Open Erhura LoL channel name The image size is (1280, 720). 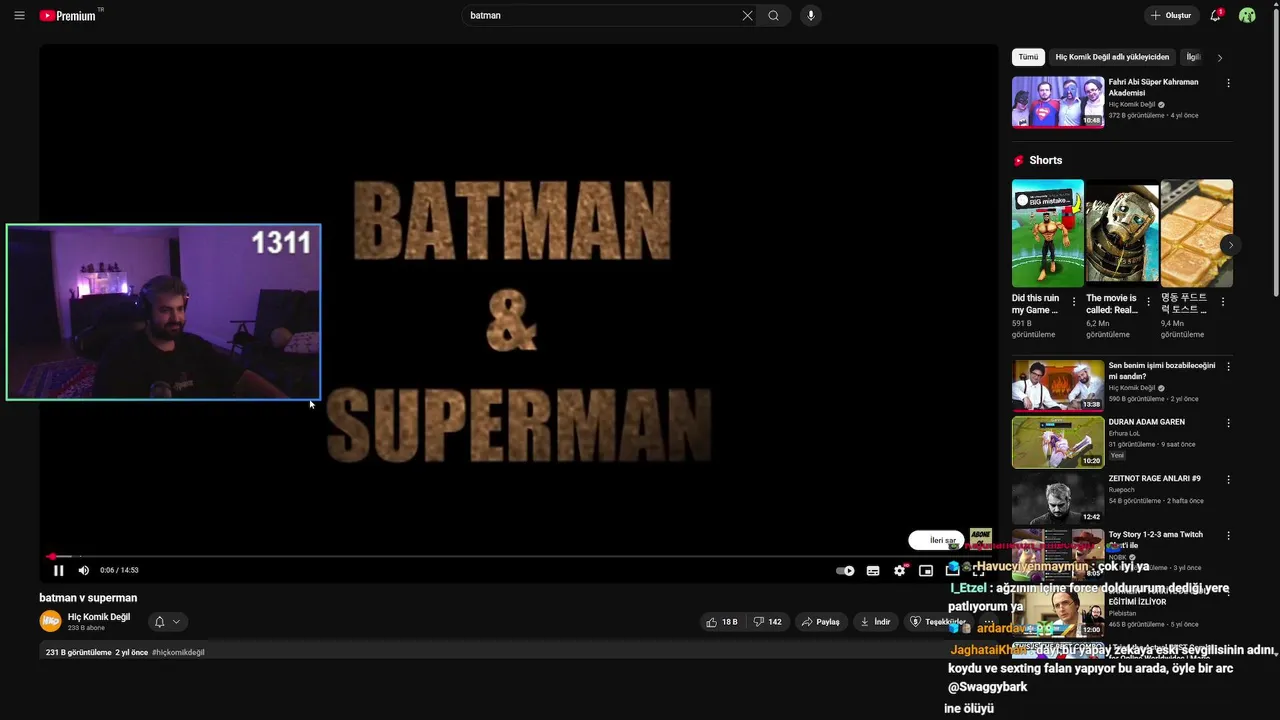(x=1124, y=433)
